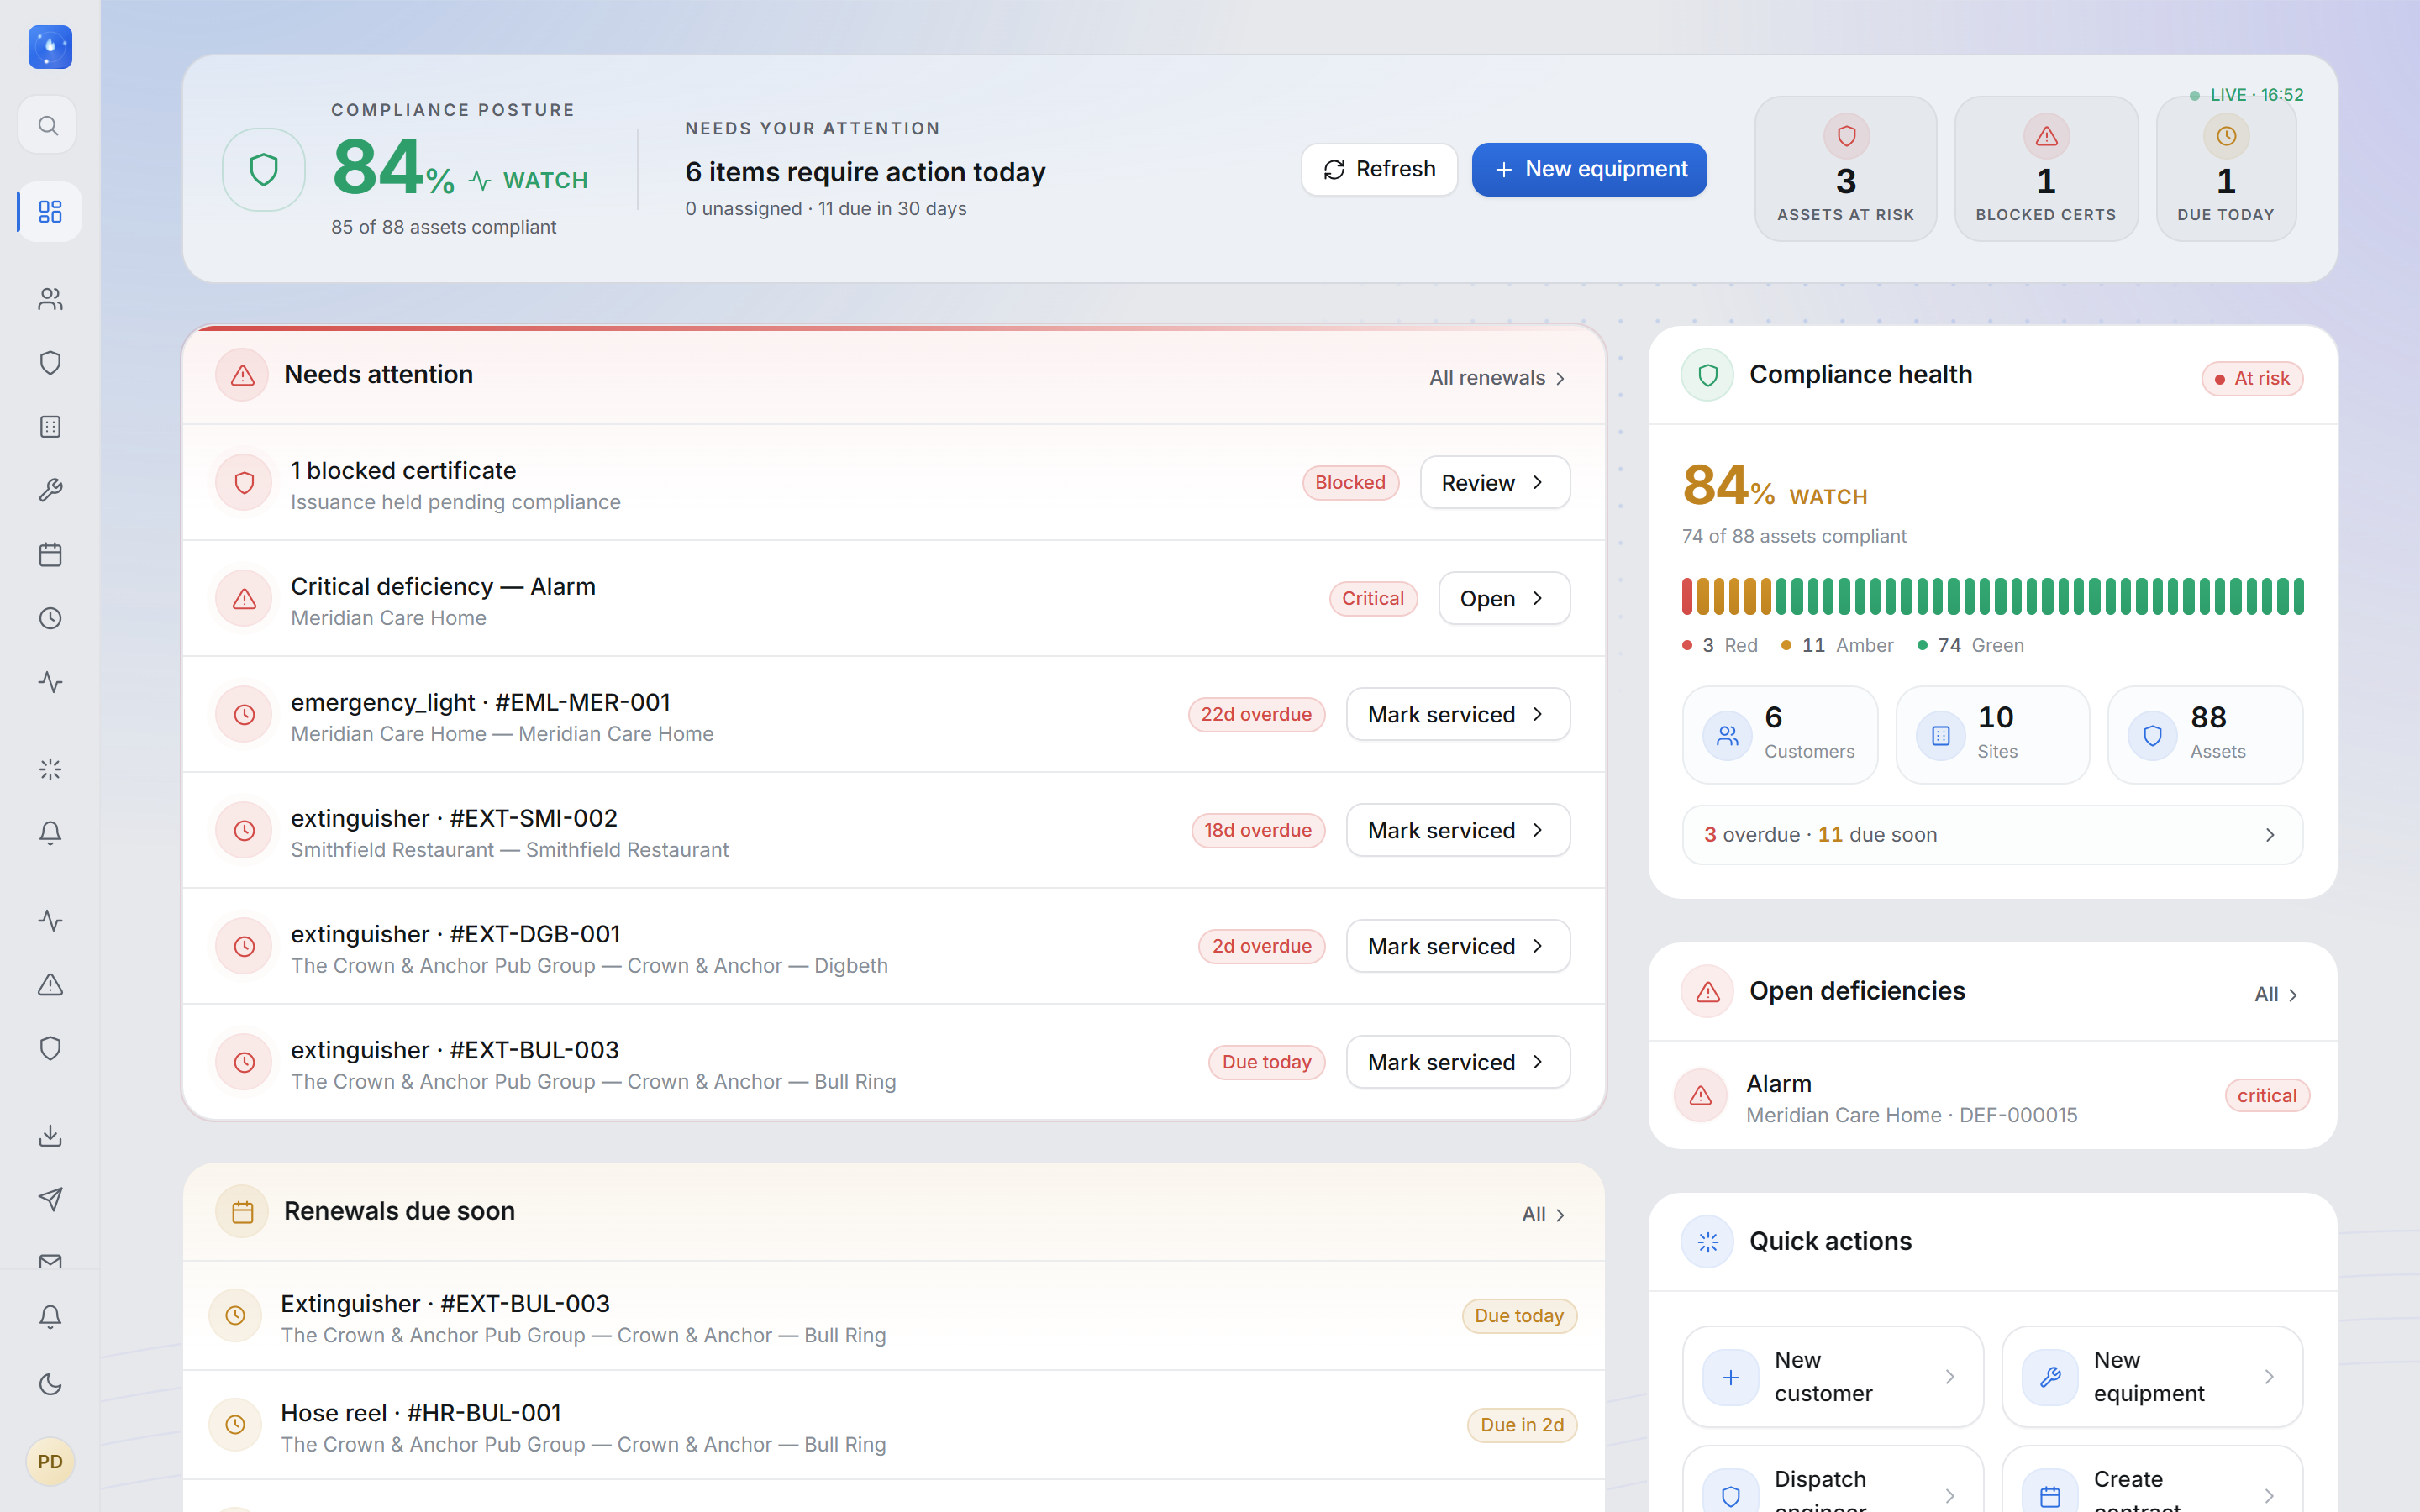Open the customers people icon in sidebar

click(x=50, y=299)
